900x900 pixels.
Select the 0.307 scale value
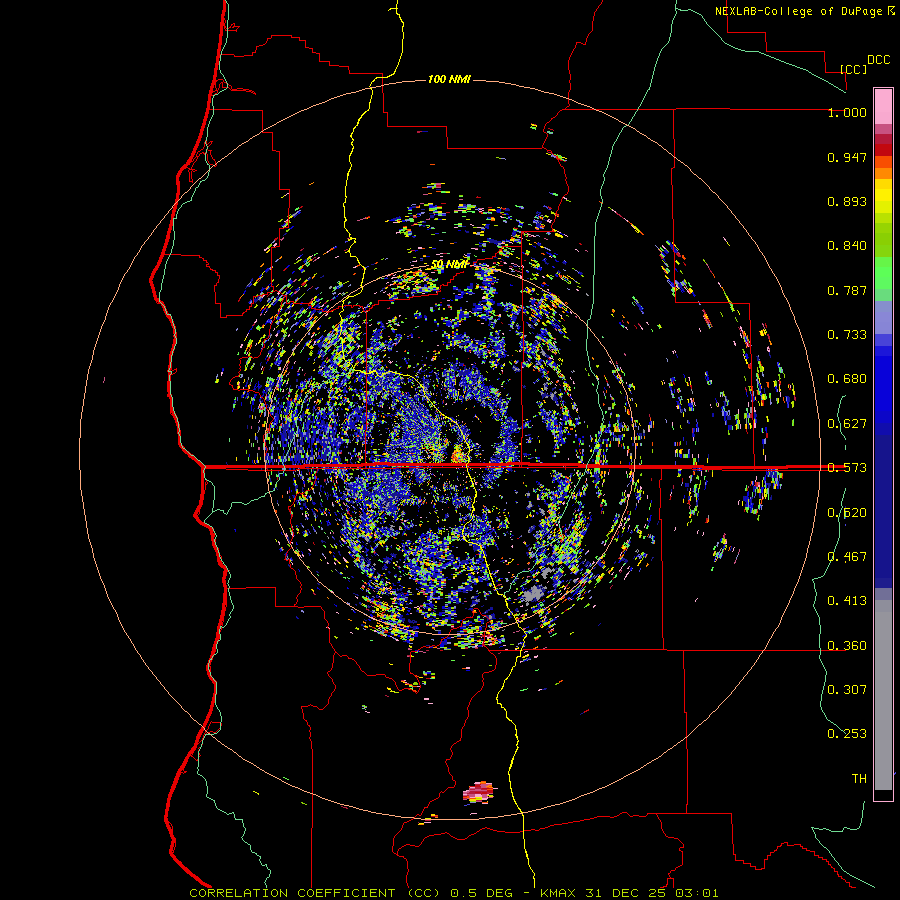pyautogui.click(x=847, y=689)
